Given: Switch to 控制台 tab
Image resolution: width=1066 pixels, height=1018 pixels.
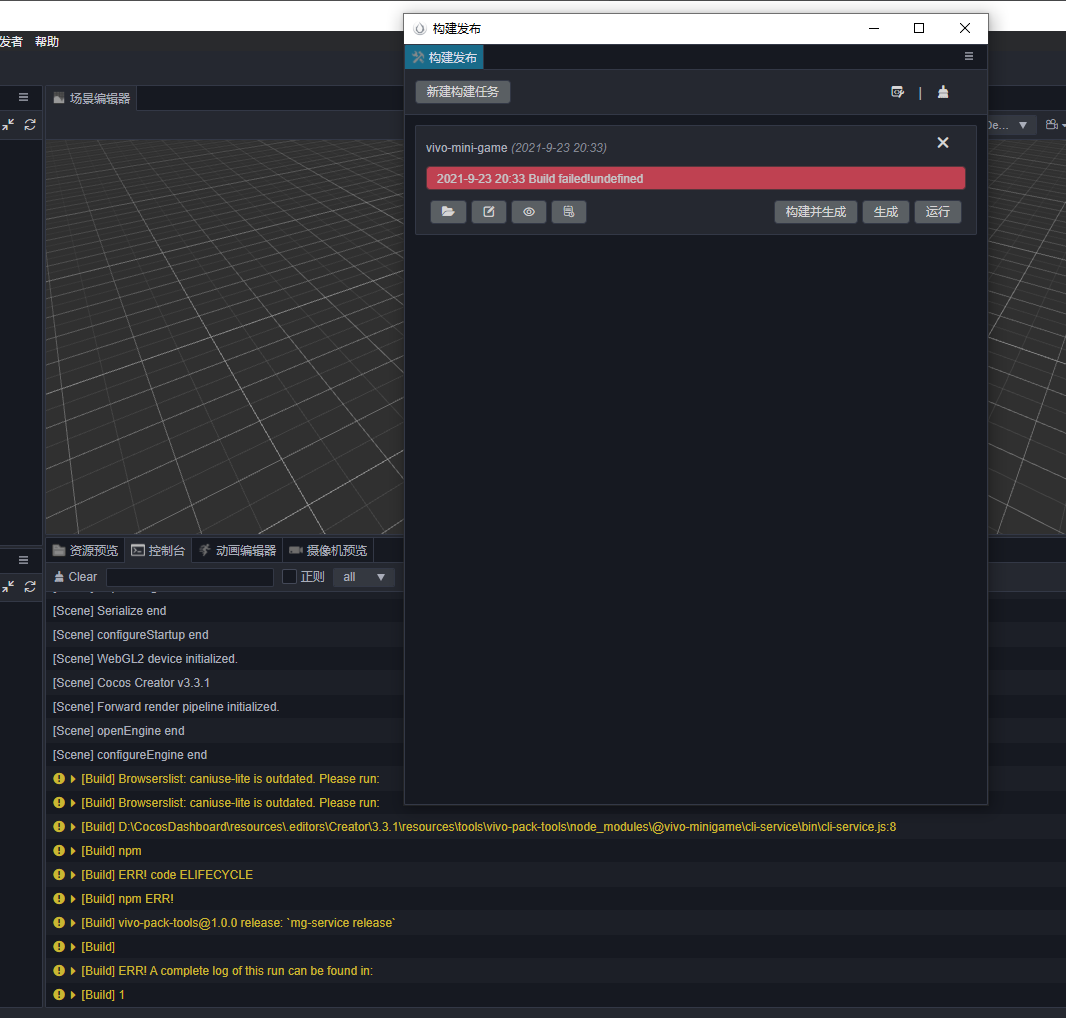Looking at the screenshot, I should coord(158,550).
